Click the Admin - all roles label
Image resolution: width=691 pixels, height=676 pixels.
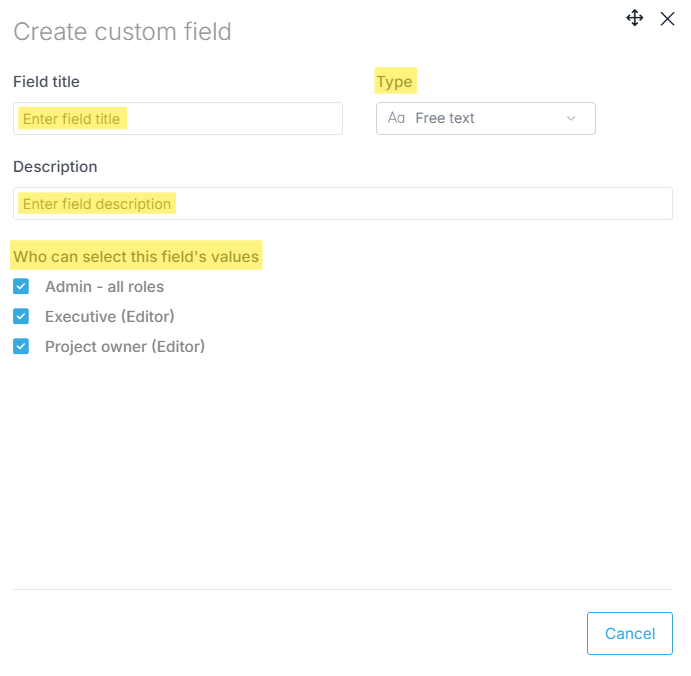(104, 287)
